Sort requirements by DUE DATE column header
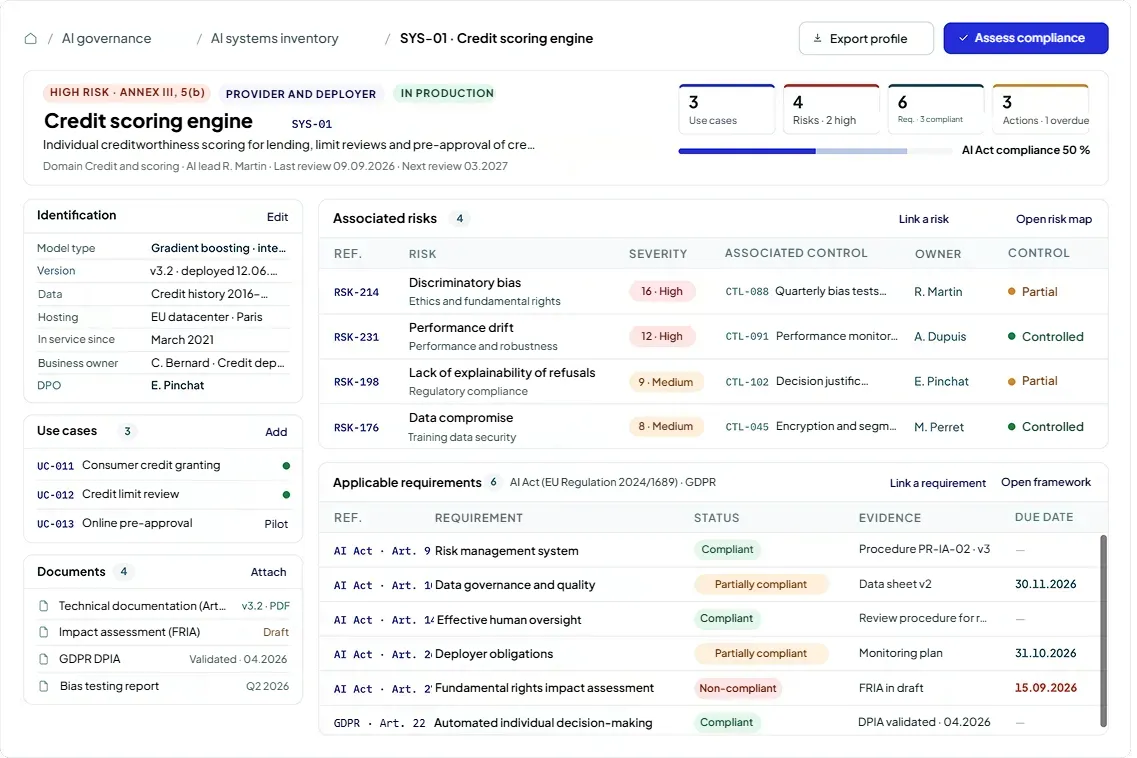The height and width of the screenshot is (758, 1137). [x=1043, y=517]
